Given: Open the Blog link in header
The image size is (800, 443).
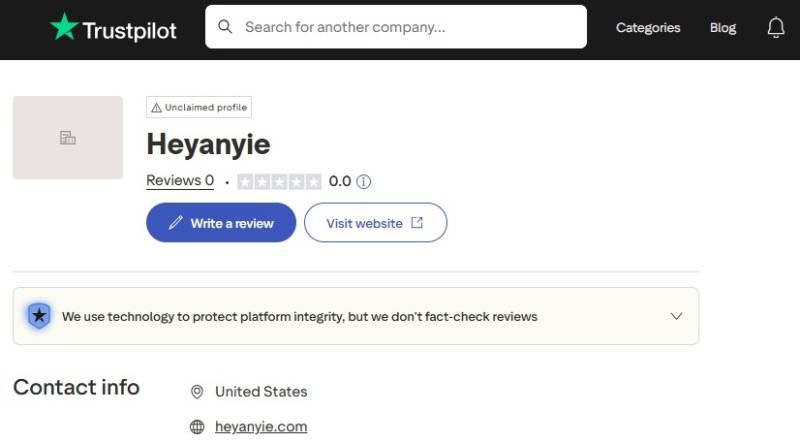Looking at the screenshot, I should point(723,28).
